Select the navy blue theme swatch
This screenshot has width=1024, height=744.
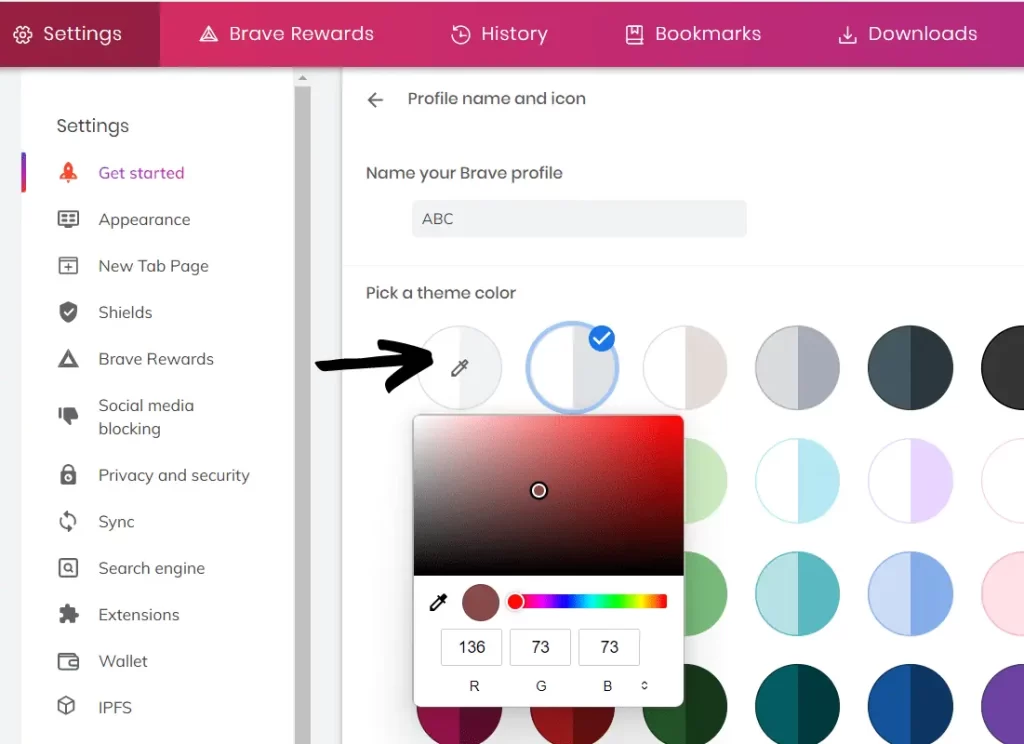click(x=910, y=705)
